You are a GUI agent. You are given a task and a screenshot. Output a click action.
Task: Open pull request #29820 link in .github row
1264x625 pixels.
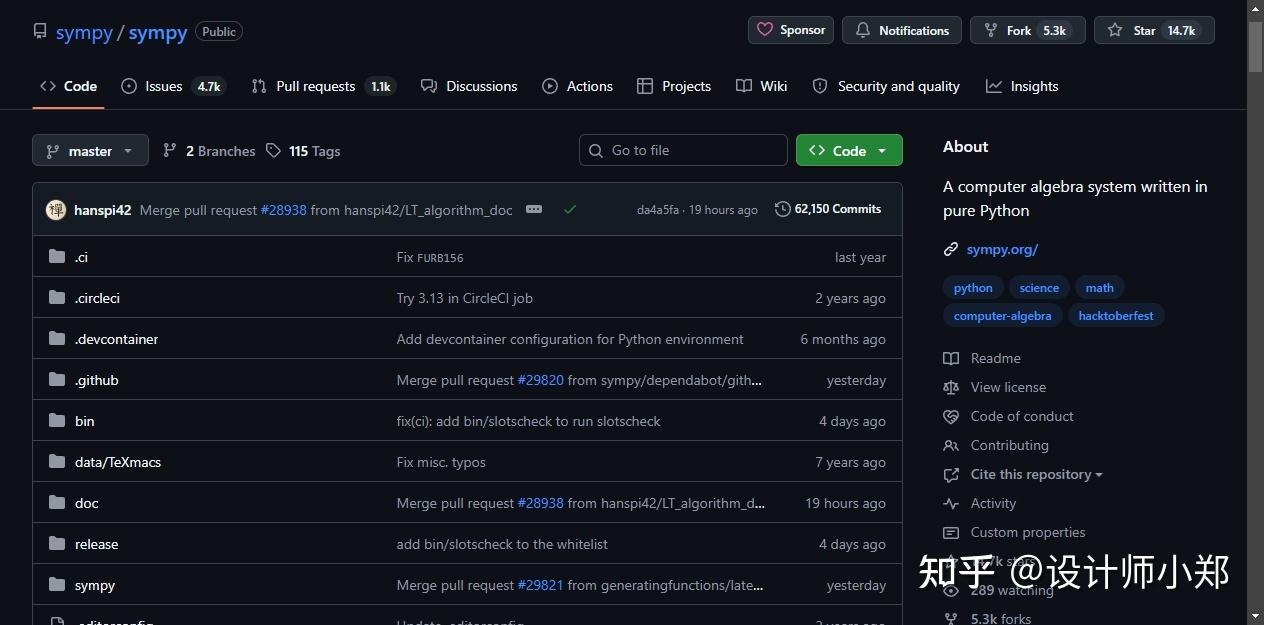point(540,380)
